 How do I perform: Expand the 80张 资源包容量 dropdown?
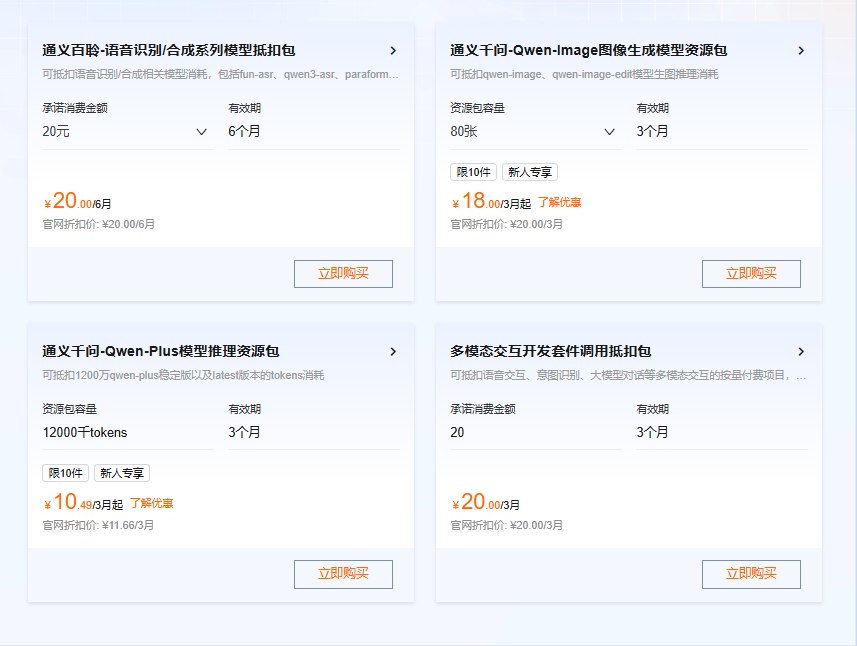(x=536, y=132)
